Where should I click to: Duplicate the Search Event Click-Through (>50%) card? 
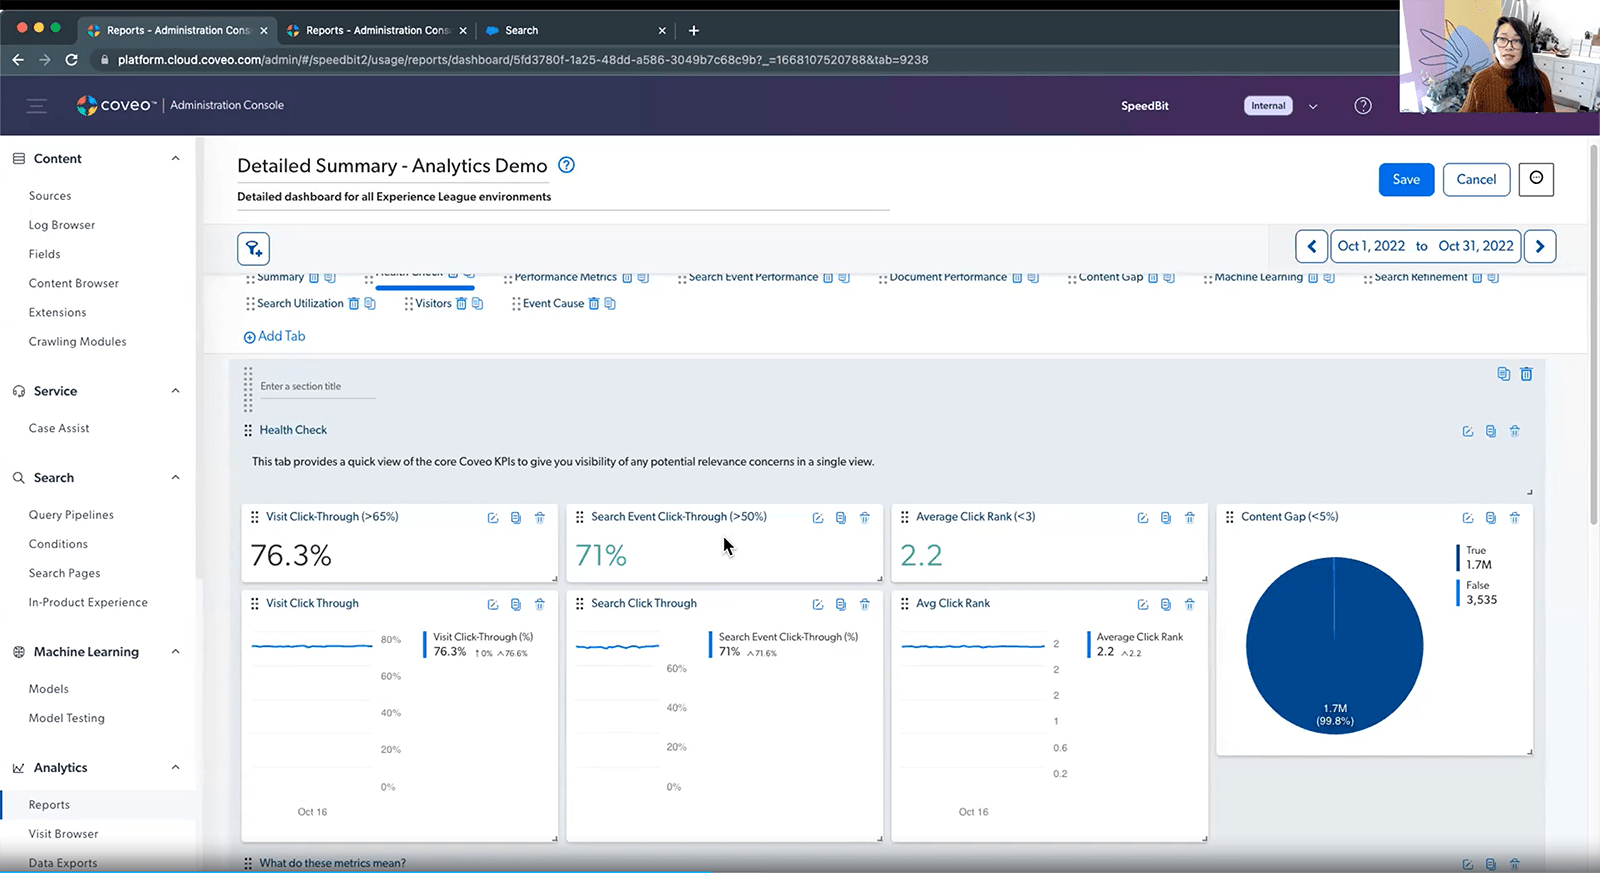841,518
